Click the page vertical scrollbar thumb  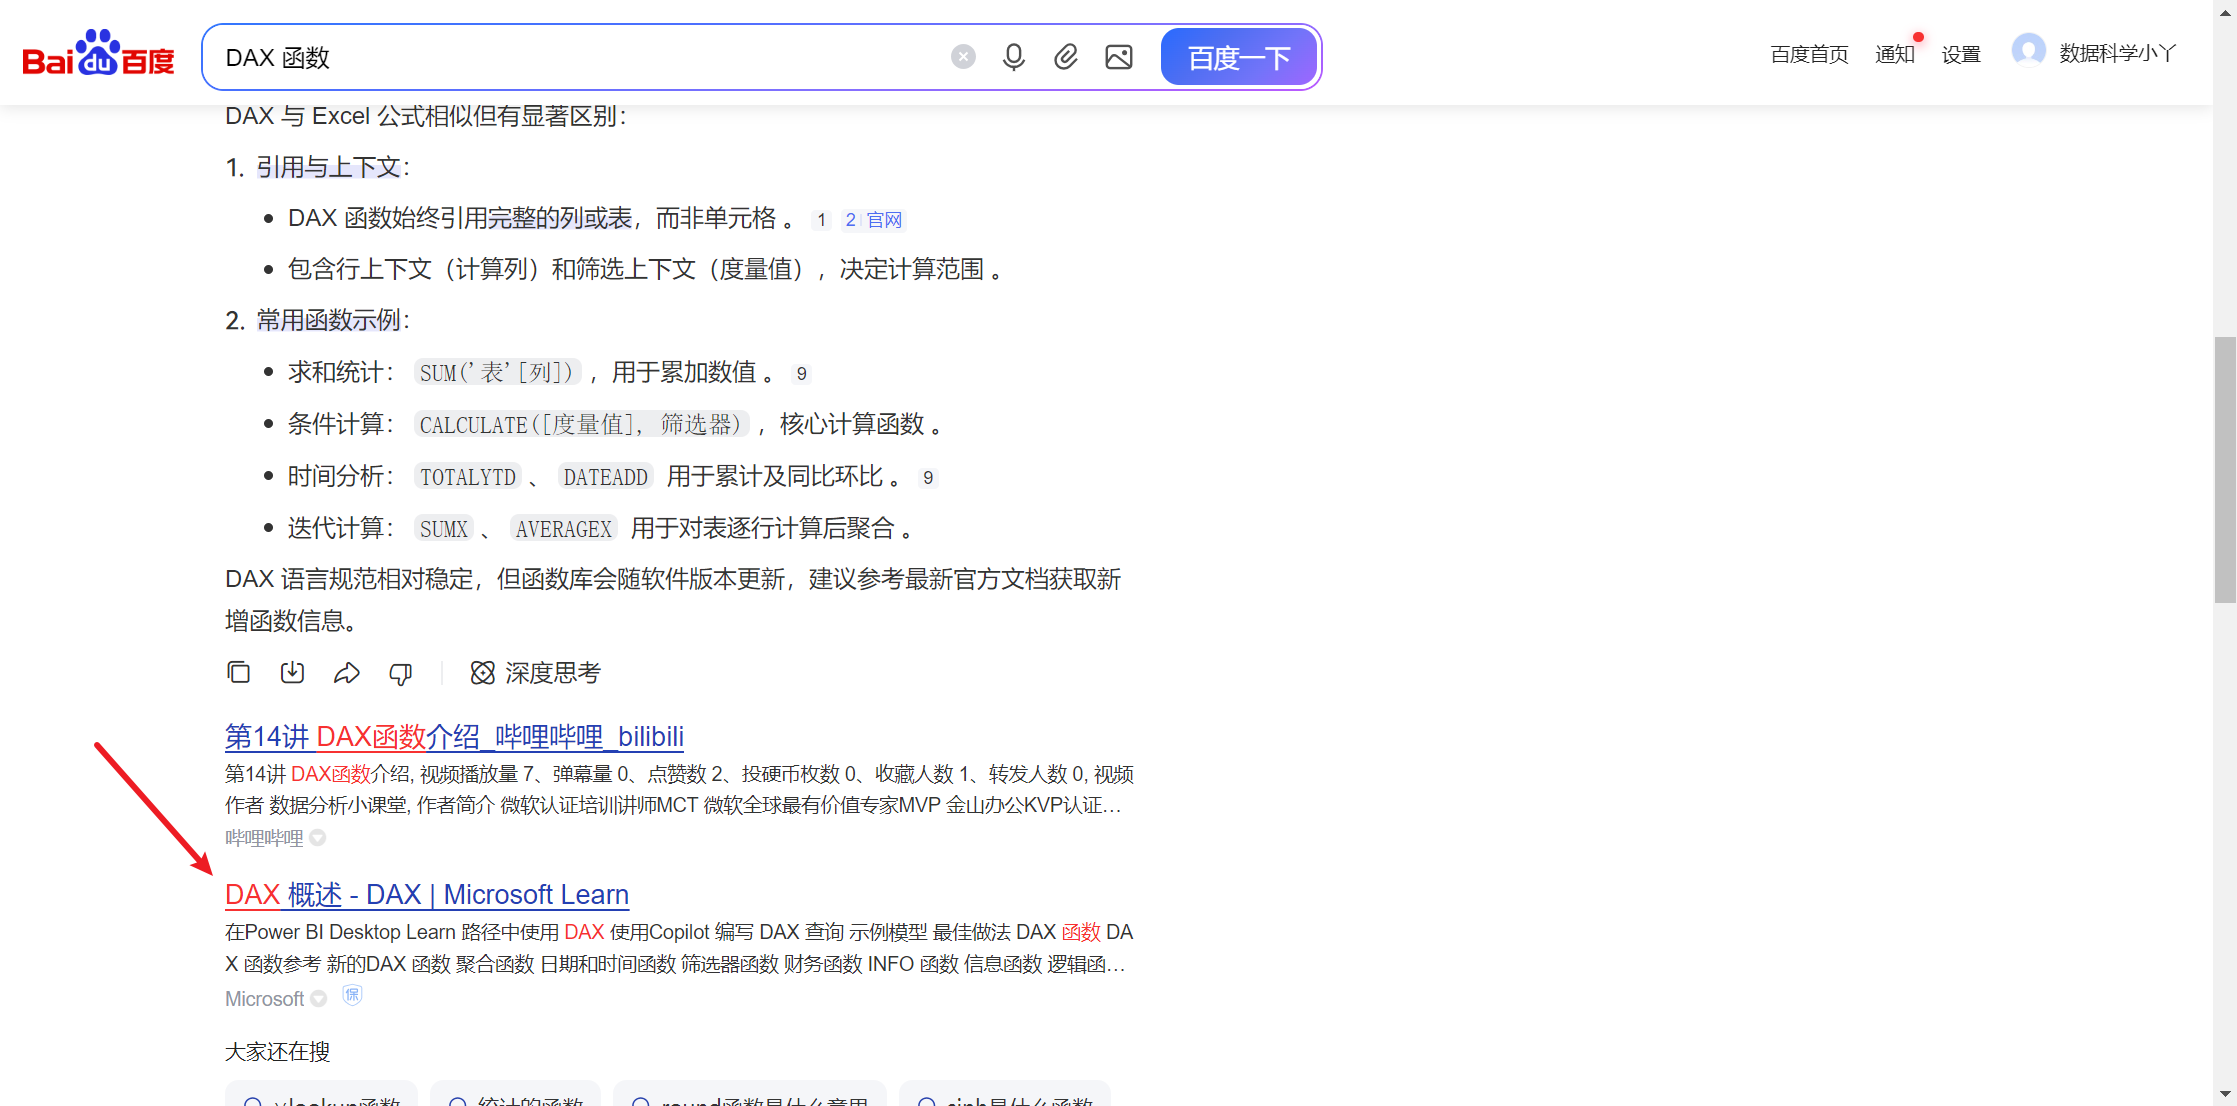click(2224, 470)
